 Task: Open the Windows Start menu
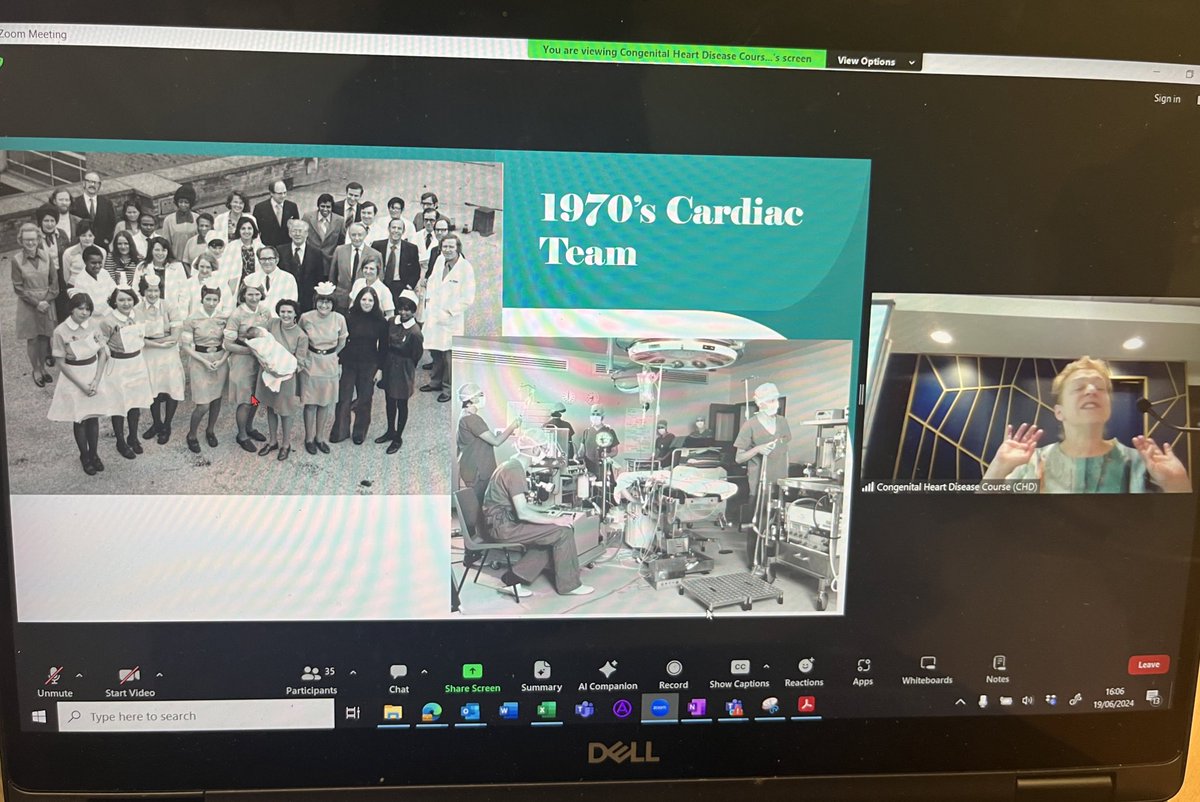tap(39, 716)
